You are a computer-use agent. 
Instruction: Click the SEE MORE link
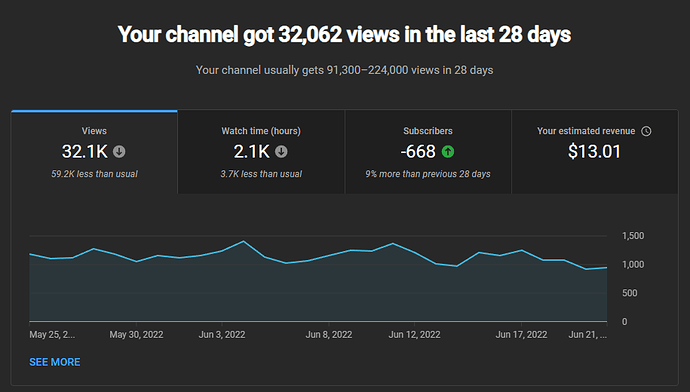point(55,362)
